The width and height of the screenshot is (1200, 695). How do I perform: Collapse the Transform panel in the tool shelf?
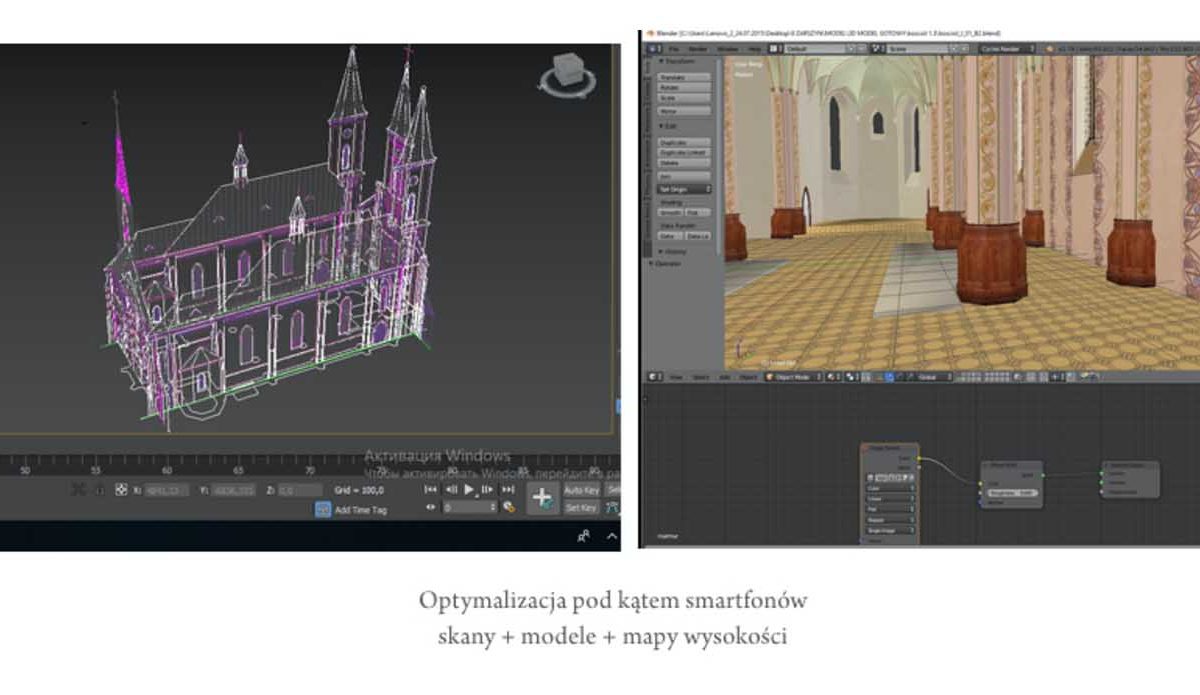[x=680, y=62]
